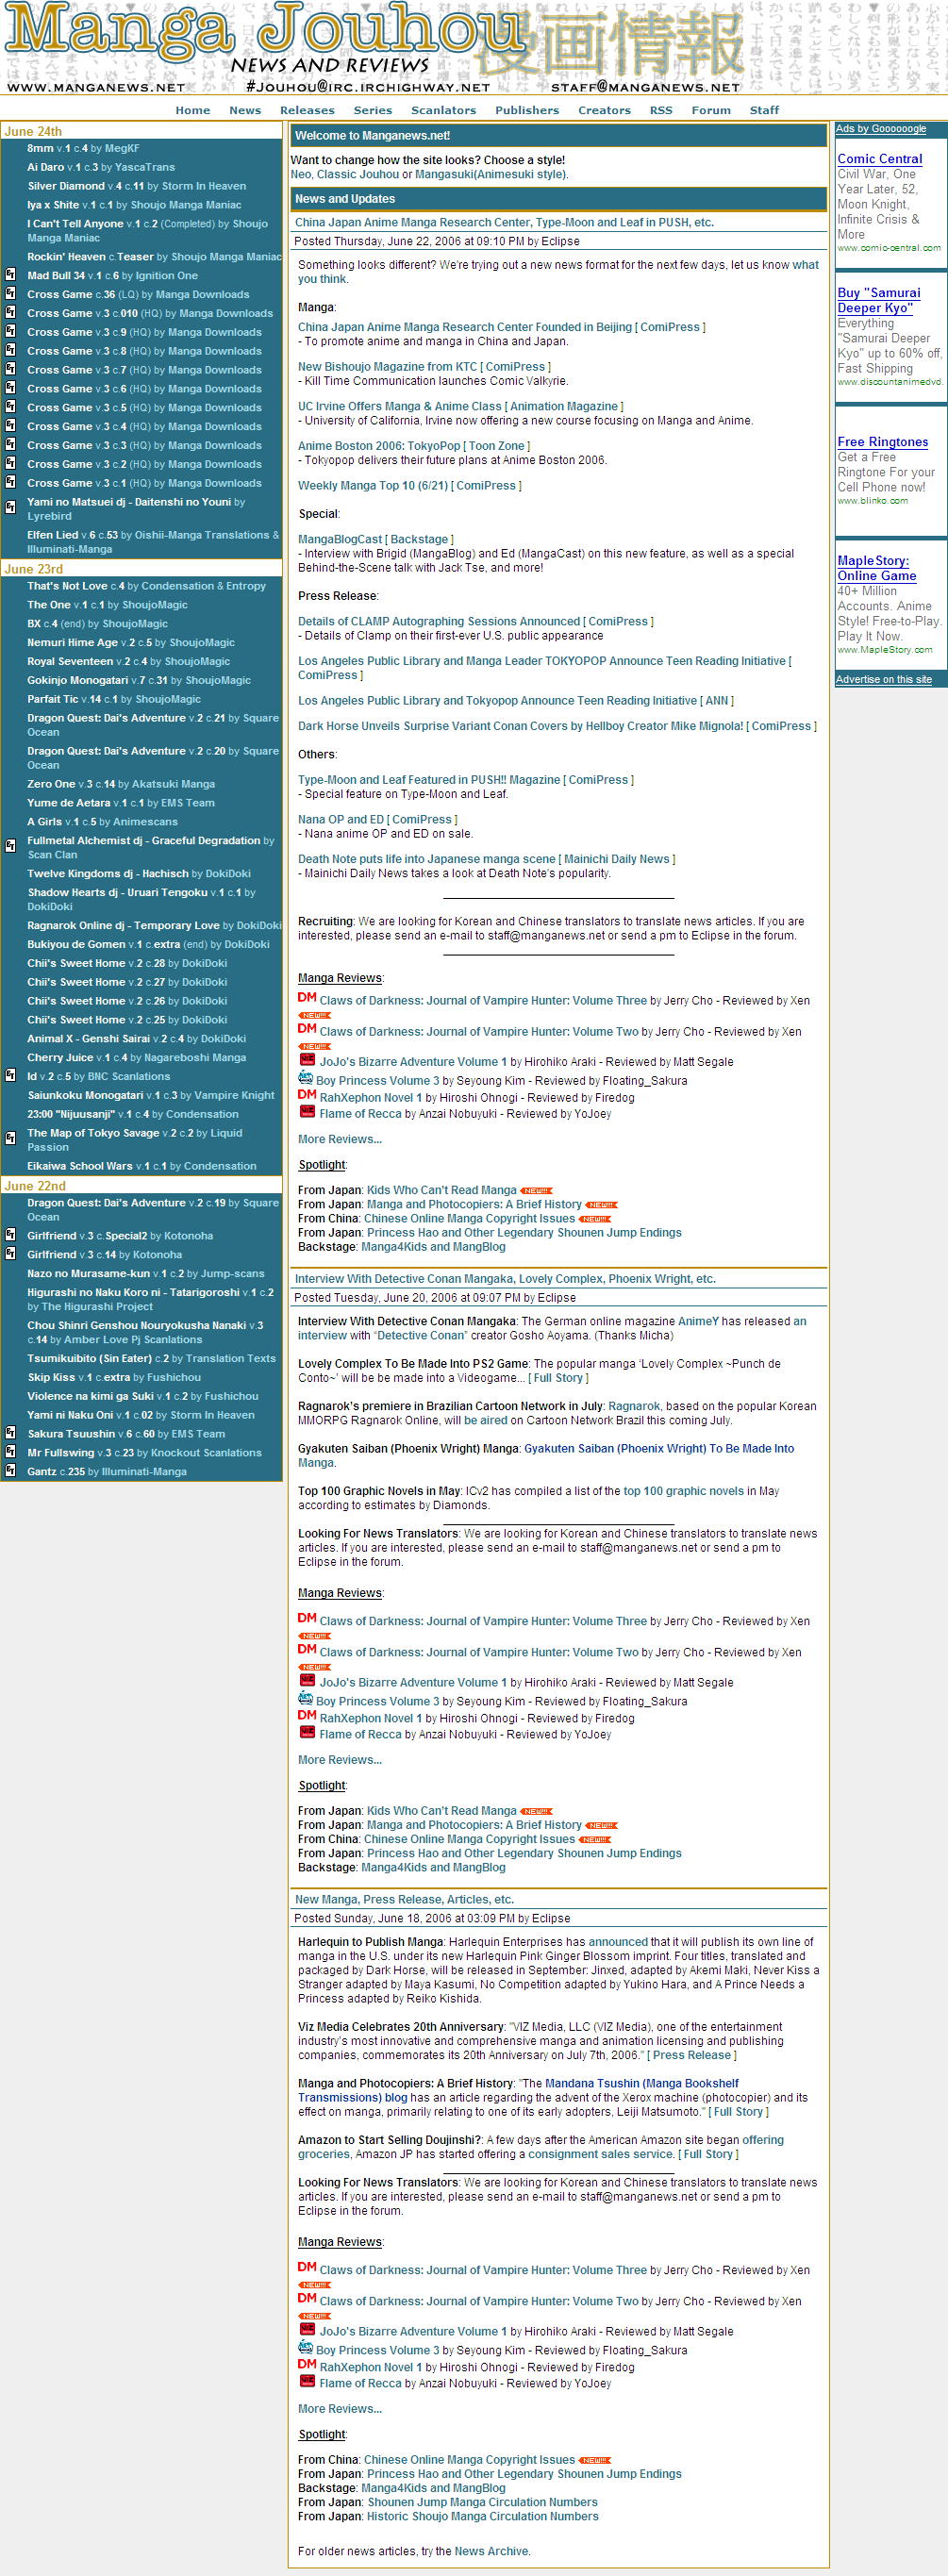Open the Buy "Samurai Deeper Kyo" ad

click(878, 300)
